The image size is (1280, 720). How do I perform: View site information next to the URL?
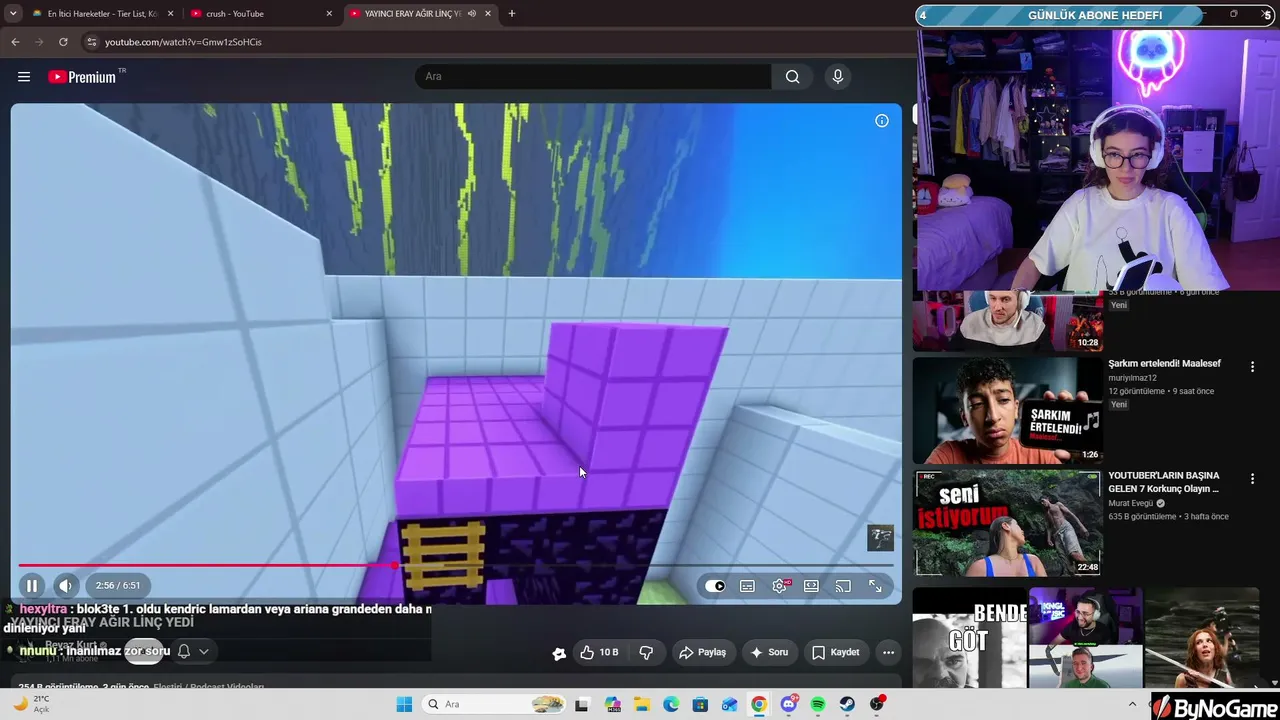click(x=91, y=42)
